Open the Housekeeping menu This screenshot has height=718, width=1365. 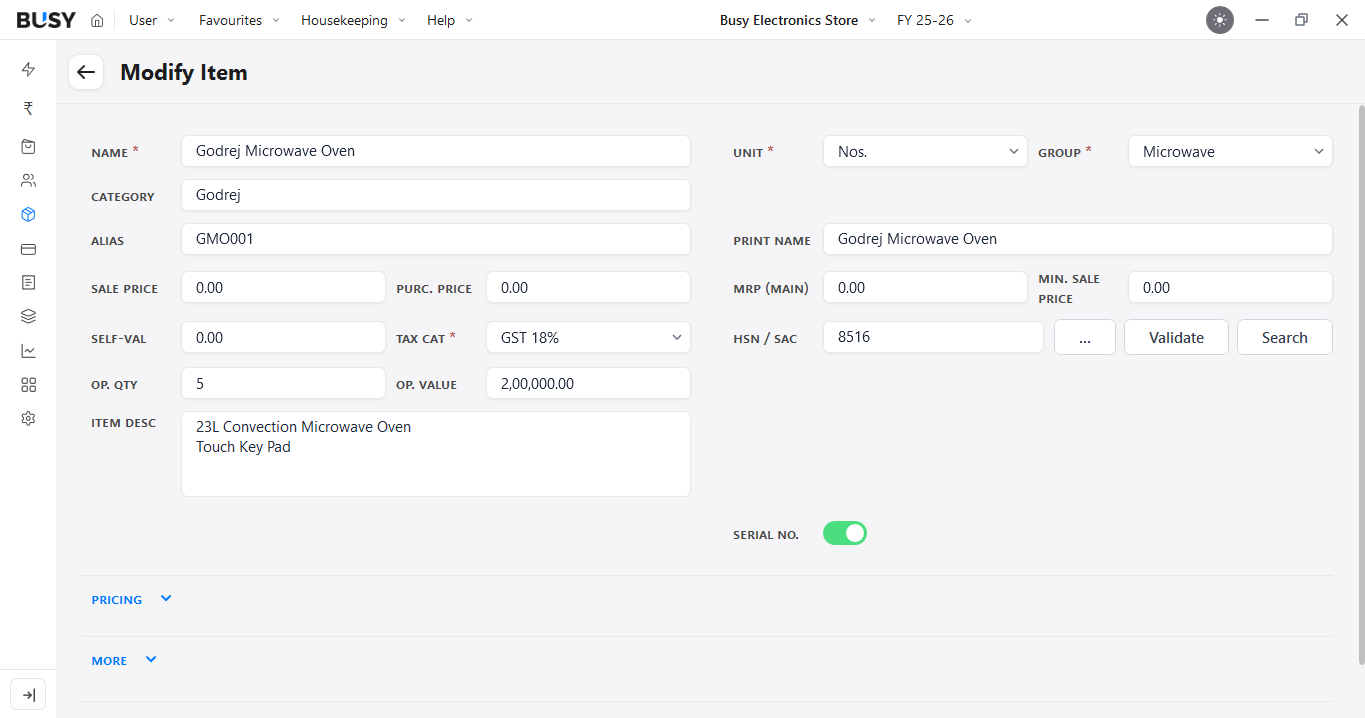[x=353, y=20]
